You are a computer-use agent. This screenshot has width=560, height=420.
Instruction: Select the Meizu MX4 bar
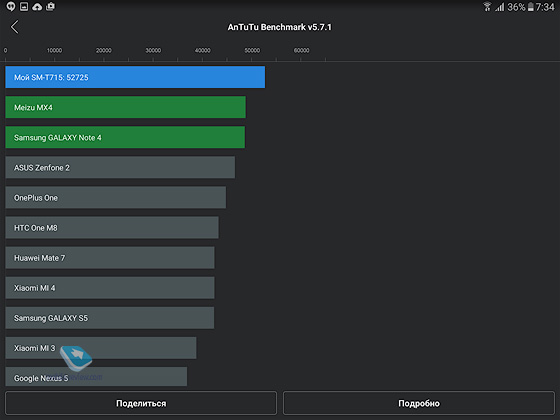[x=125, y=107]
